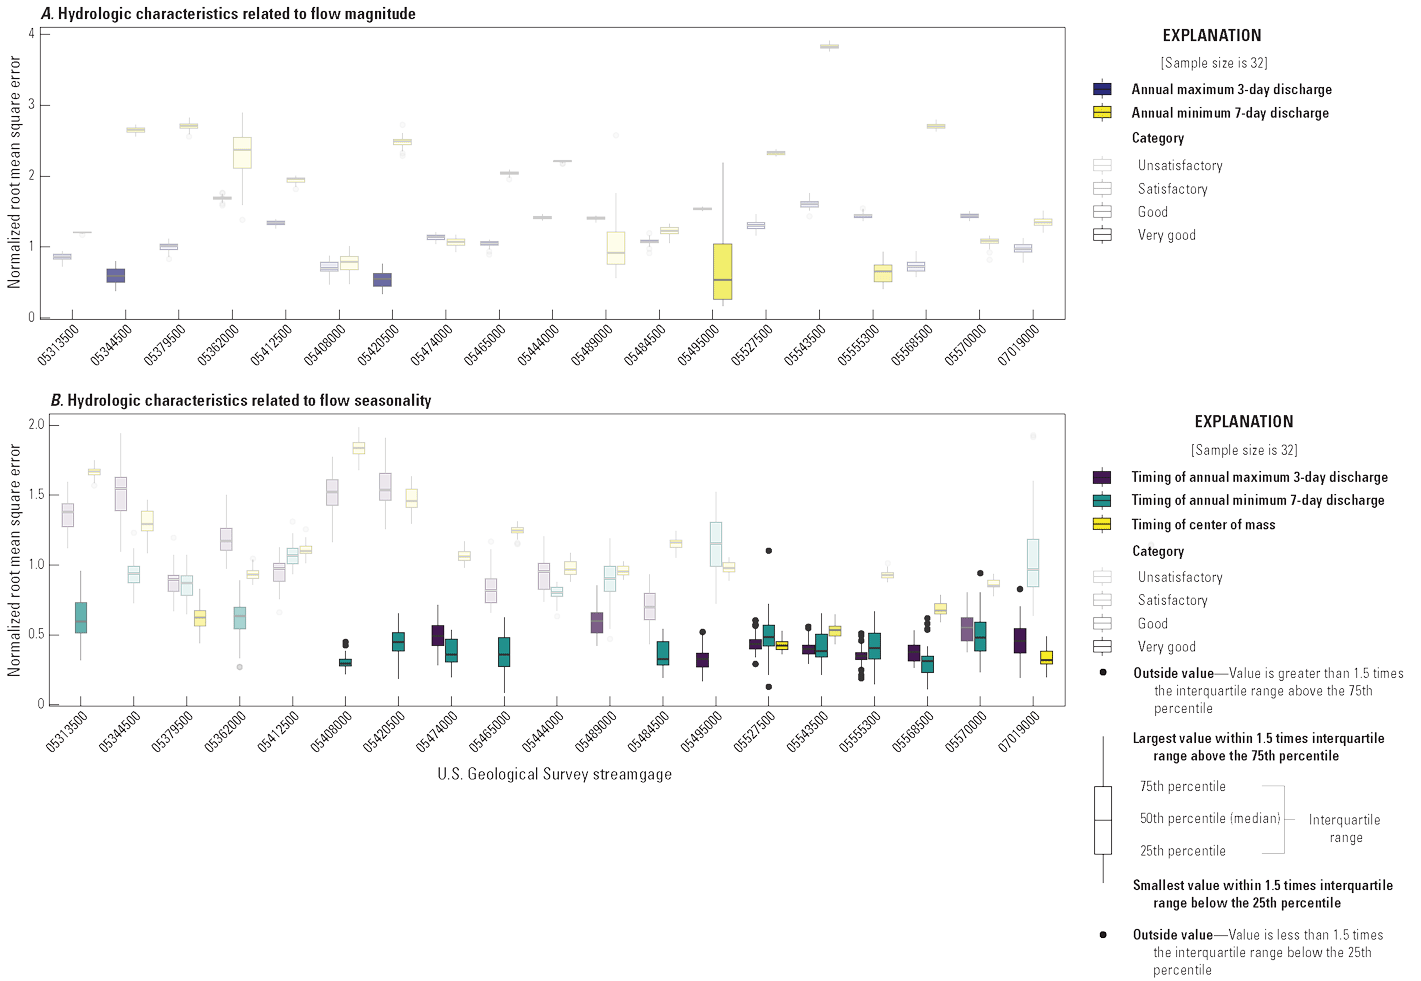Expand the Category section in panel B explanation

coord(1157,551)
